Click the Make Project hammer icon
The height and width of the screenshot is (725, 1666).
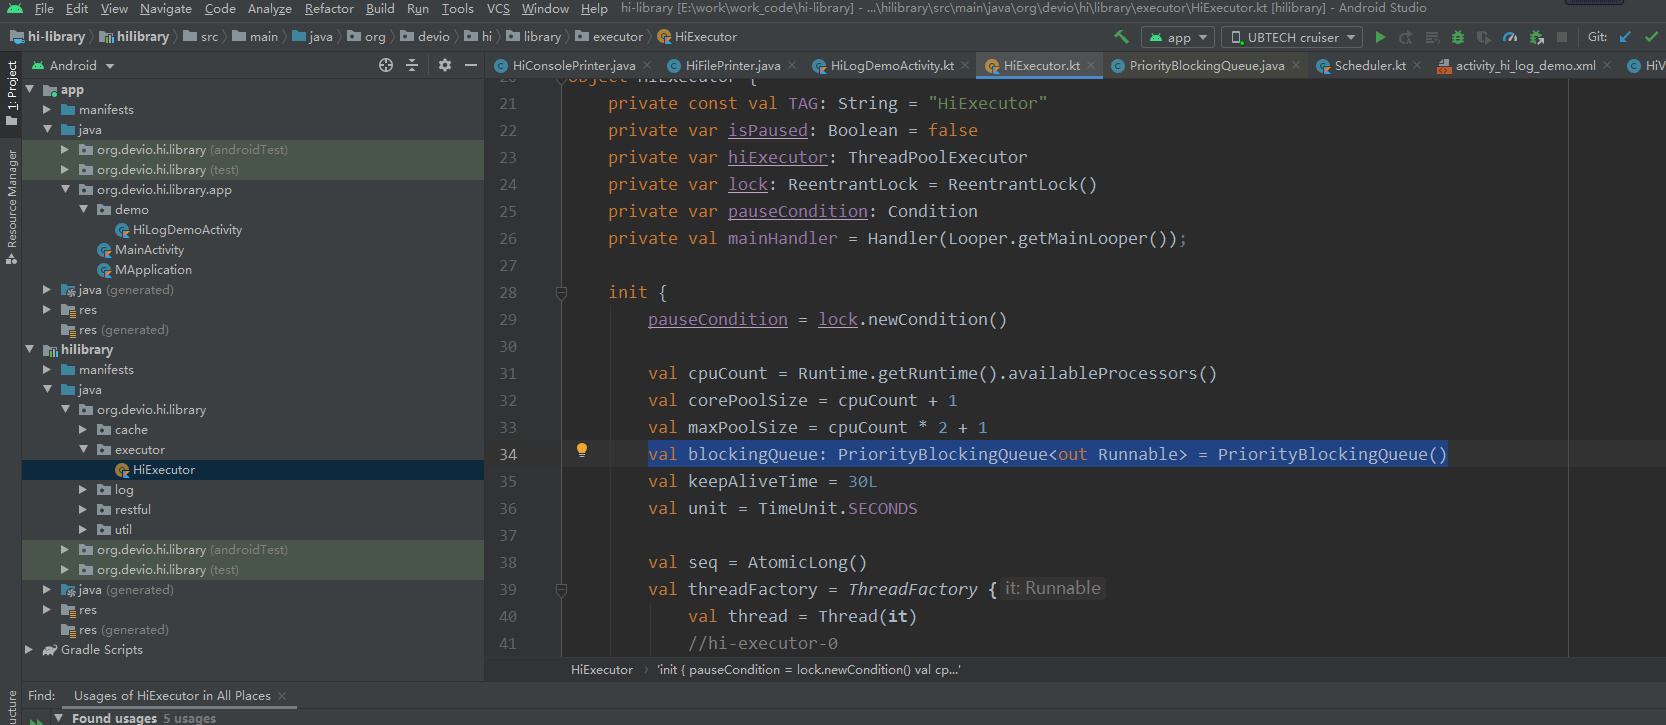[1121, 37]
